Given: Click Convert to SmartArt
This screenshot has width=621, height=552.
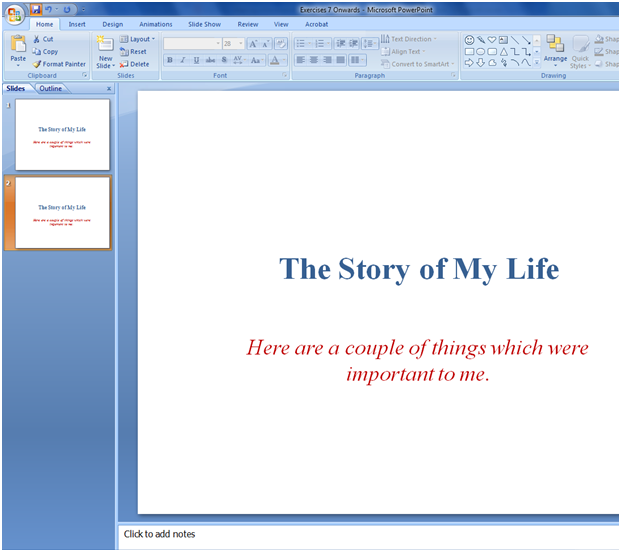Looking at the screenshot, I should click(x=417, y=64).
